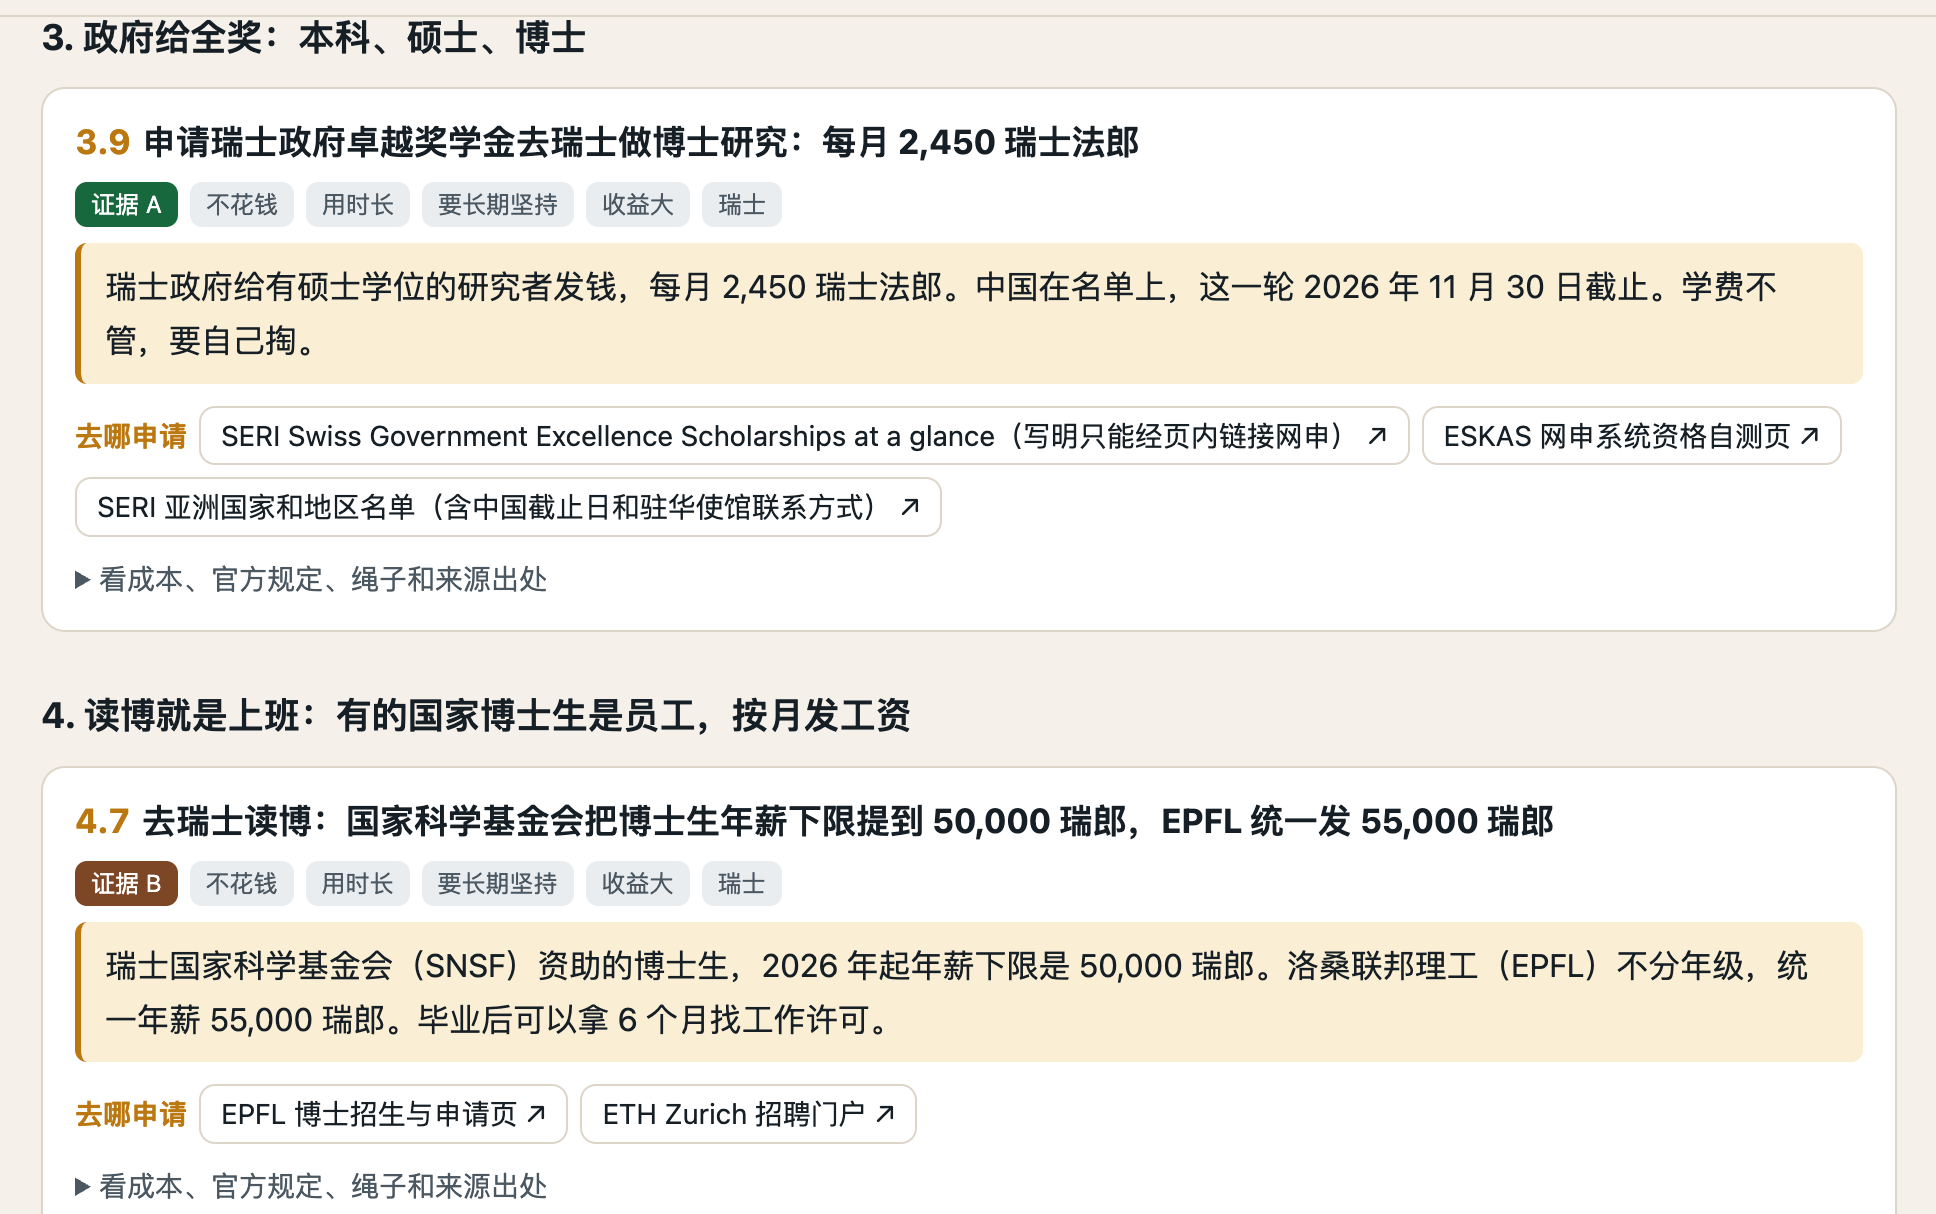Click the 证据 B badge
1936x1214 pixels.
pos(126,884)
